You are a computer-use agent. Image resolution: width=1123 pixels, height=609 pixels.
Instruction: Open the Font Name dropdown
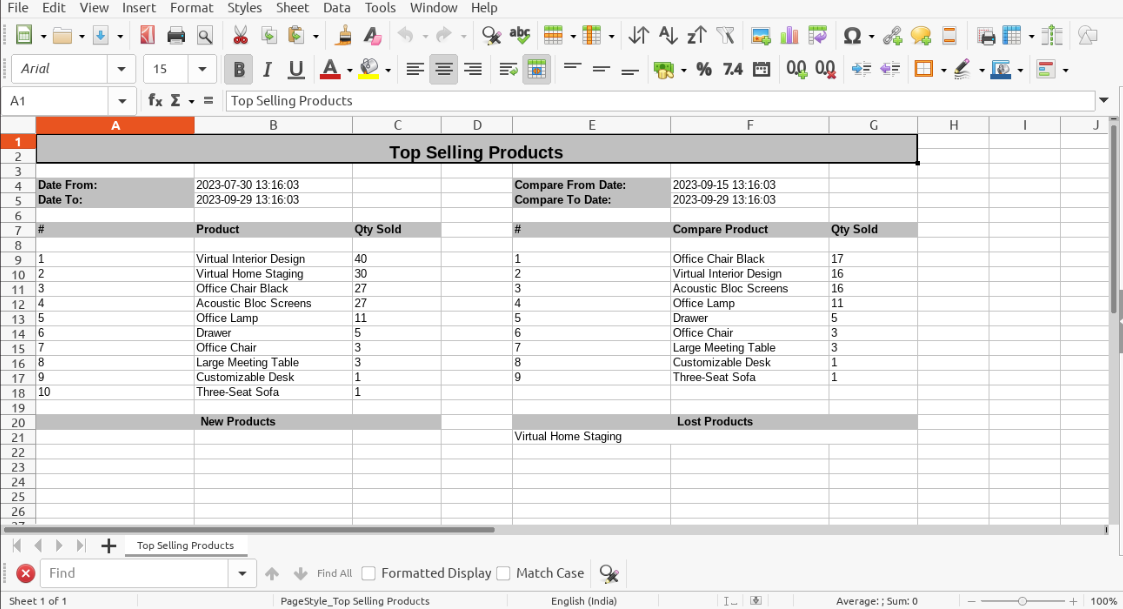pos(121,69)
